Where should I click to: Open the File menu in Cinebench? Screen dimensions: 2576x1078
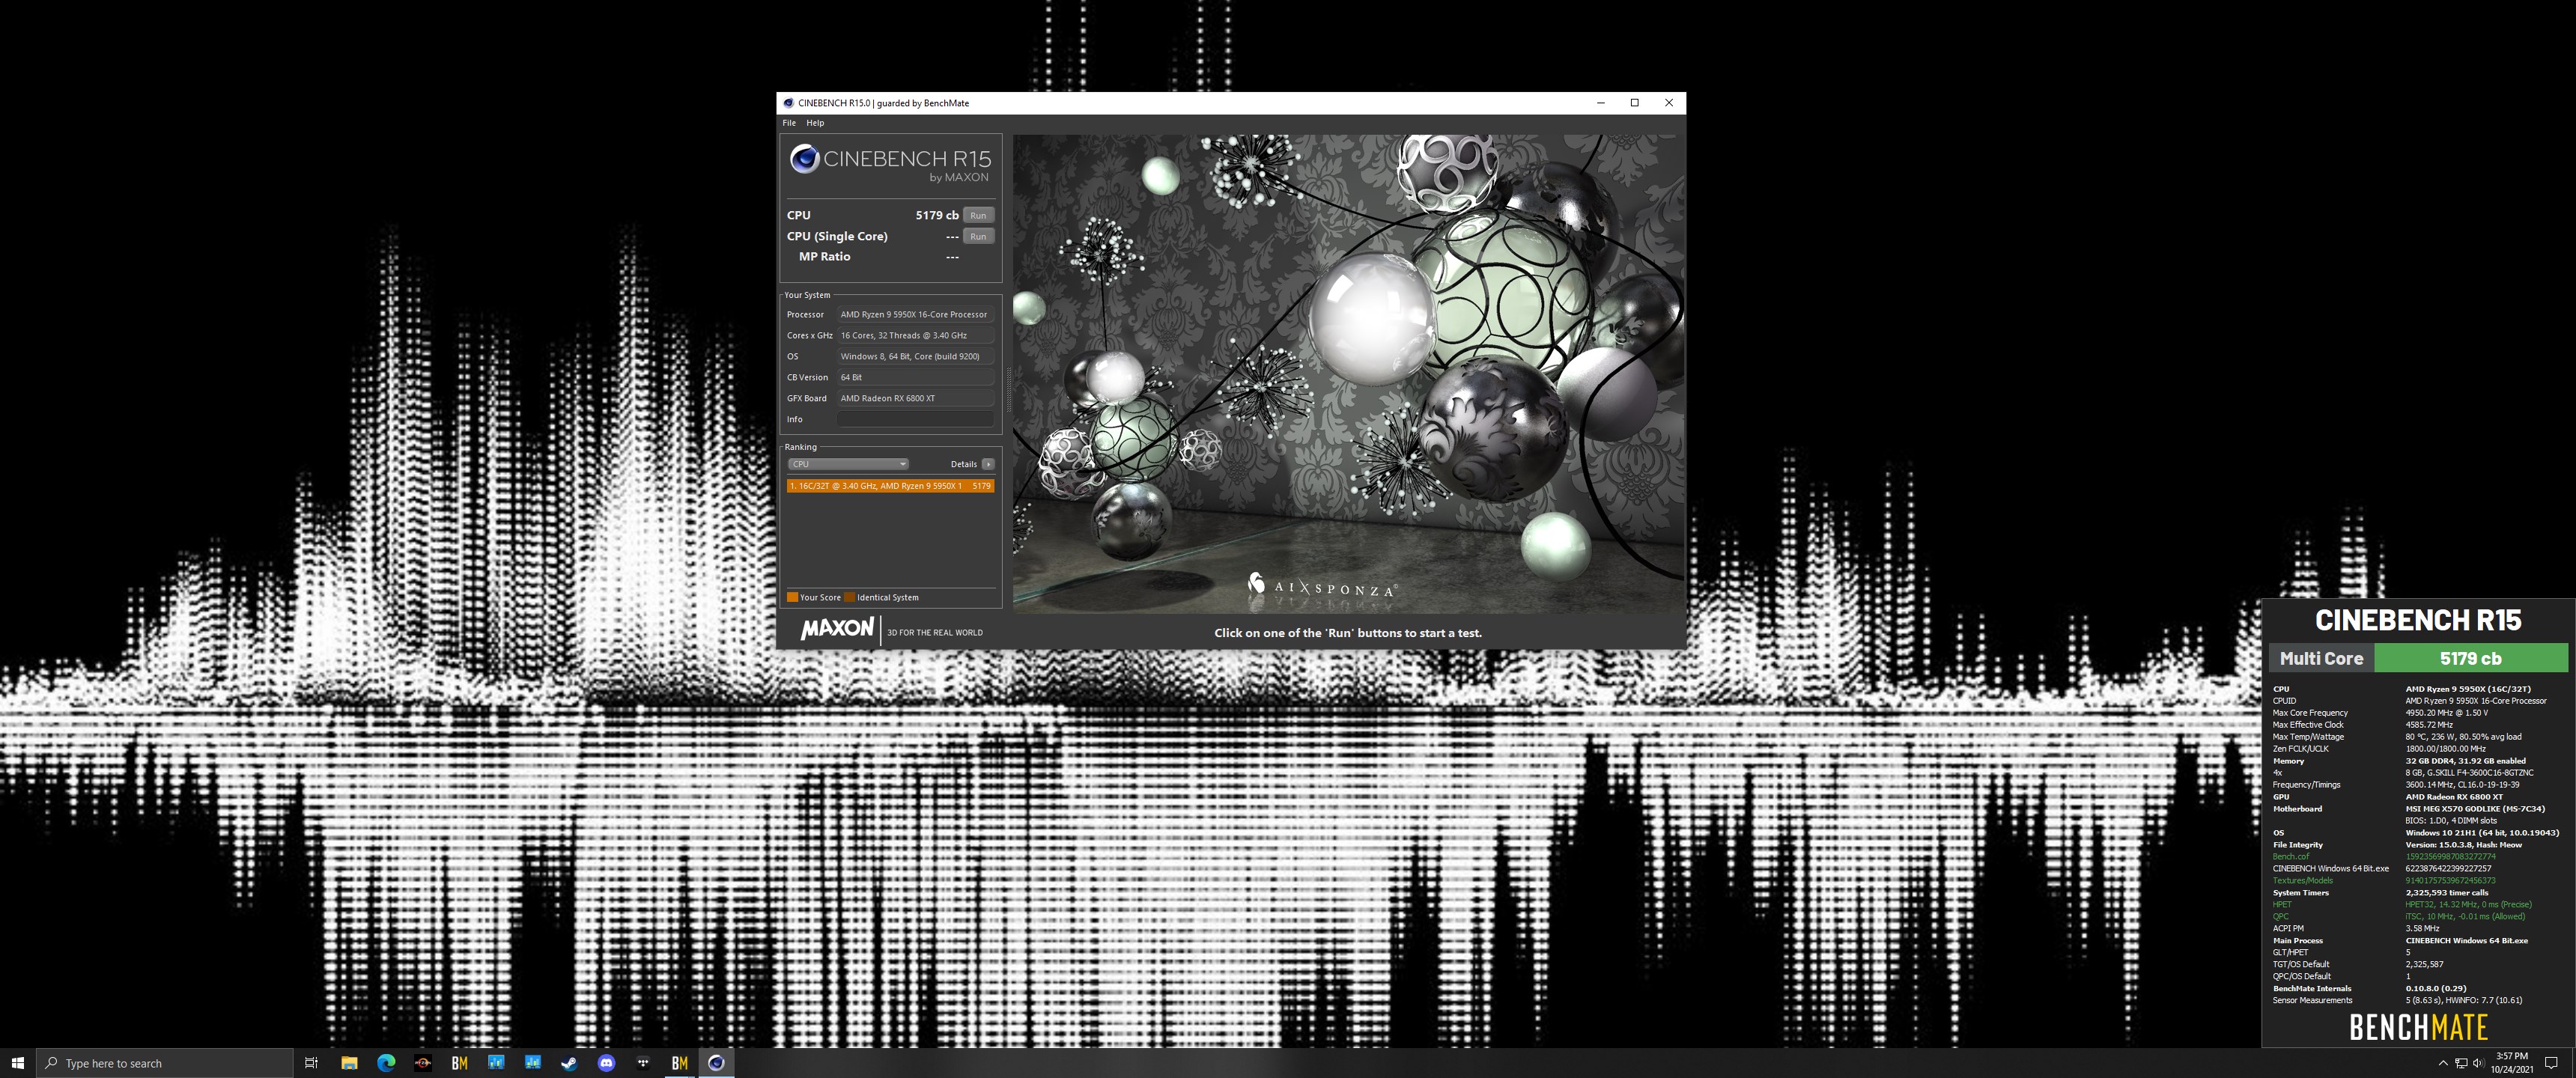(789, 123)
